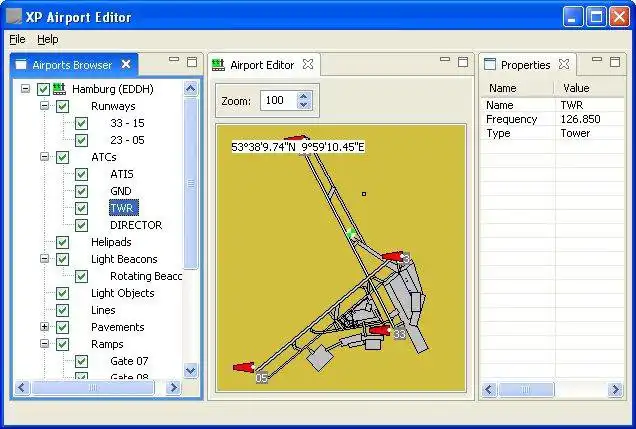
Task: Click the tree's vertical scrollbar thumb
Action: (x=191, y=183)
